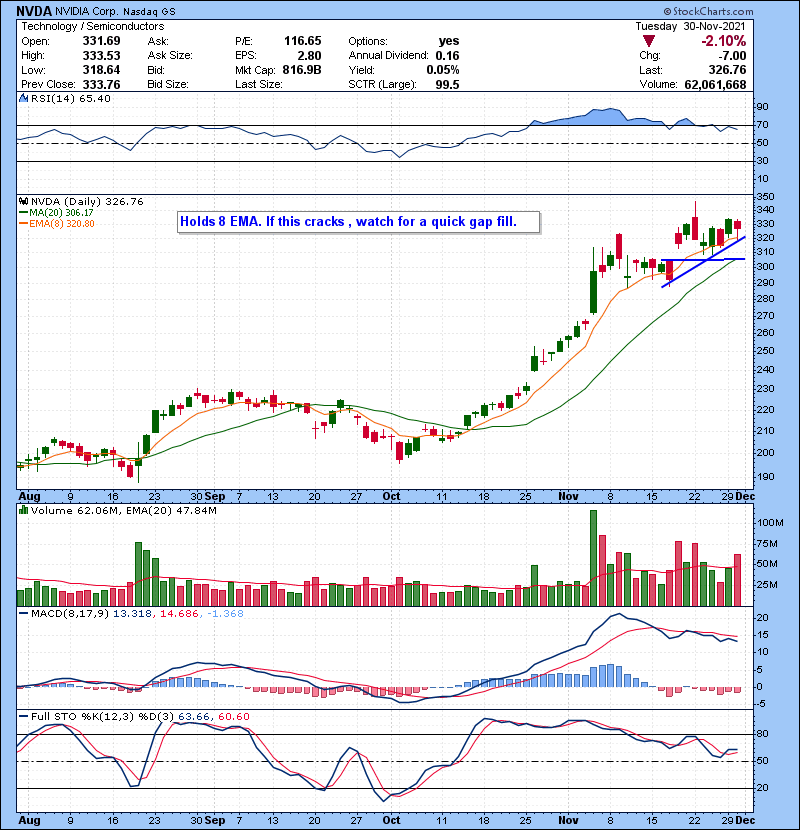Click the 90 tick on the RSI axis
The height and width of the screenshot is (830, 800).
coord(762,106)
